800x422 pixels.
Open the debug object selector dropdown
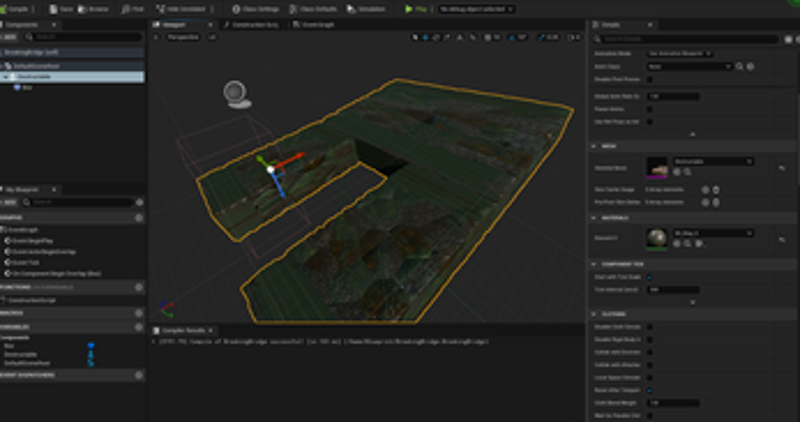click(x=475, y=8)
